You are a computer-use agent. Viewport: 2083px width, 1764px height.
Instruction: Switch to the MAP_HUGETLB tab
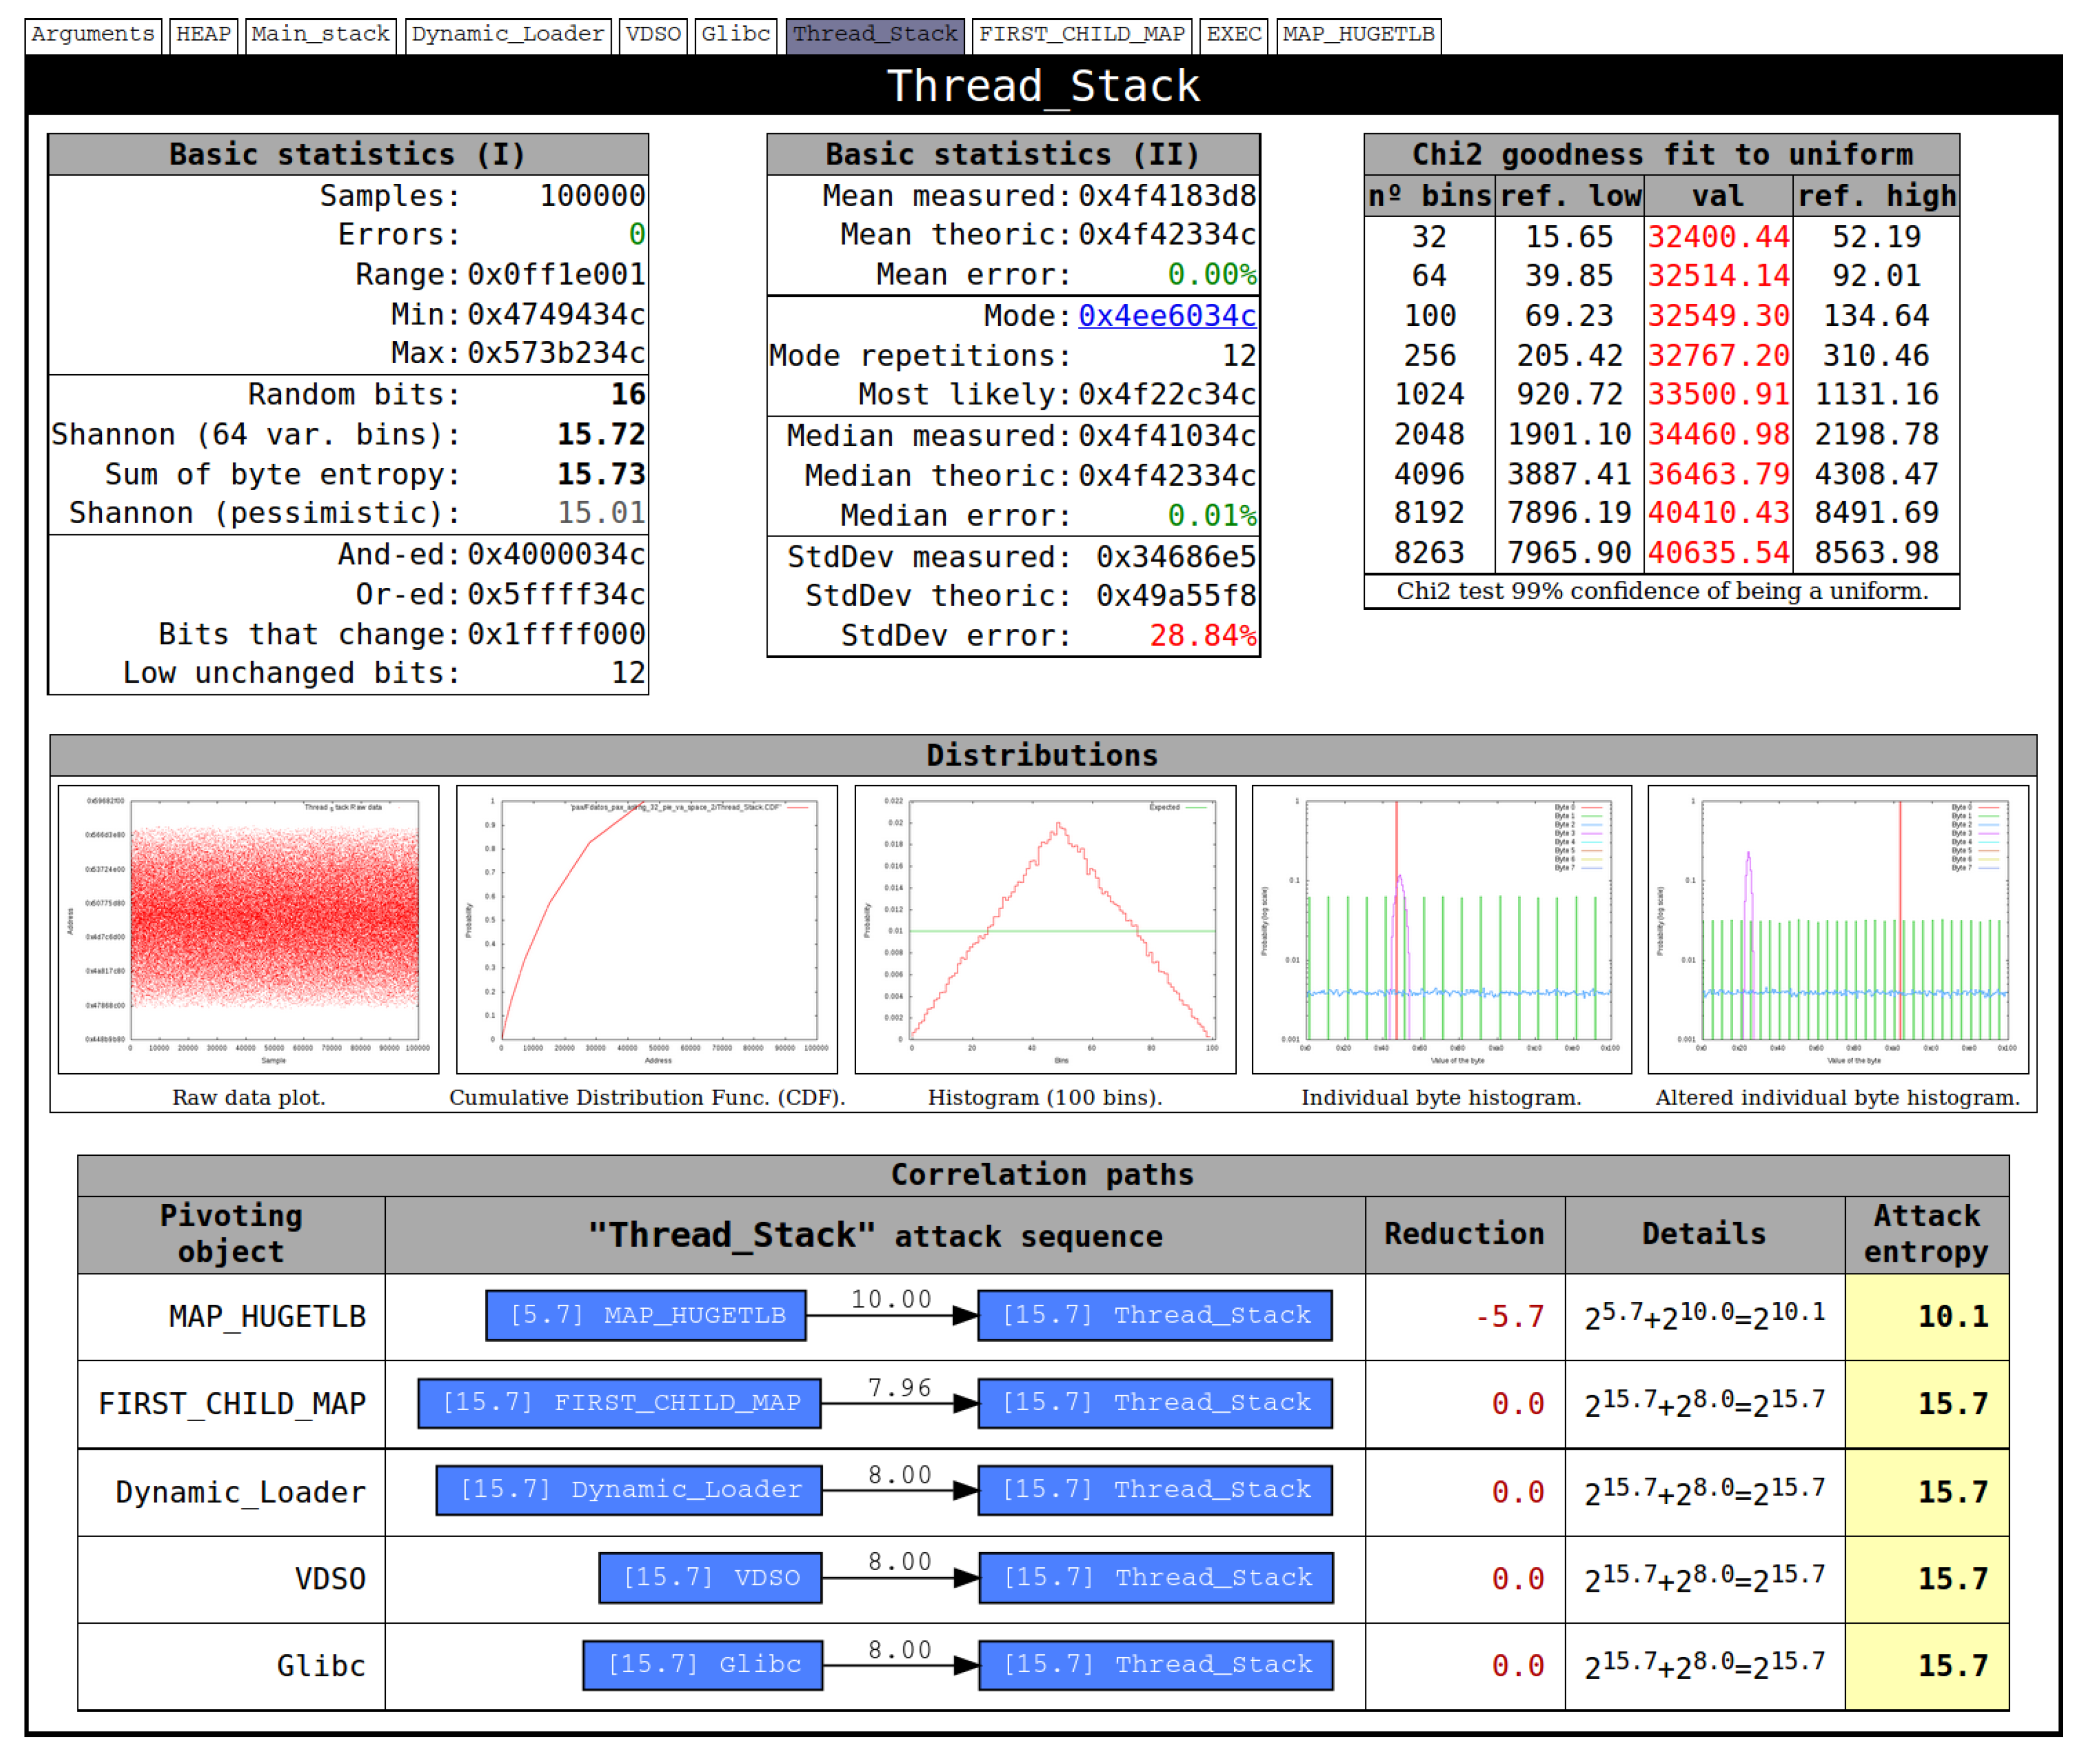(1358, 35)
